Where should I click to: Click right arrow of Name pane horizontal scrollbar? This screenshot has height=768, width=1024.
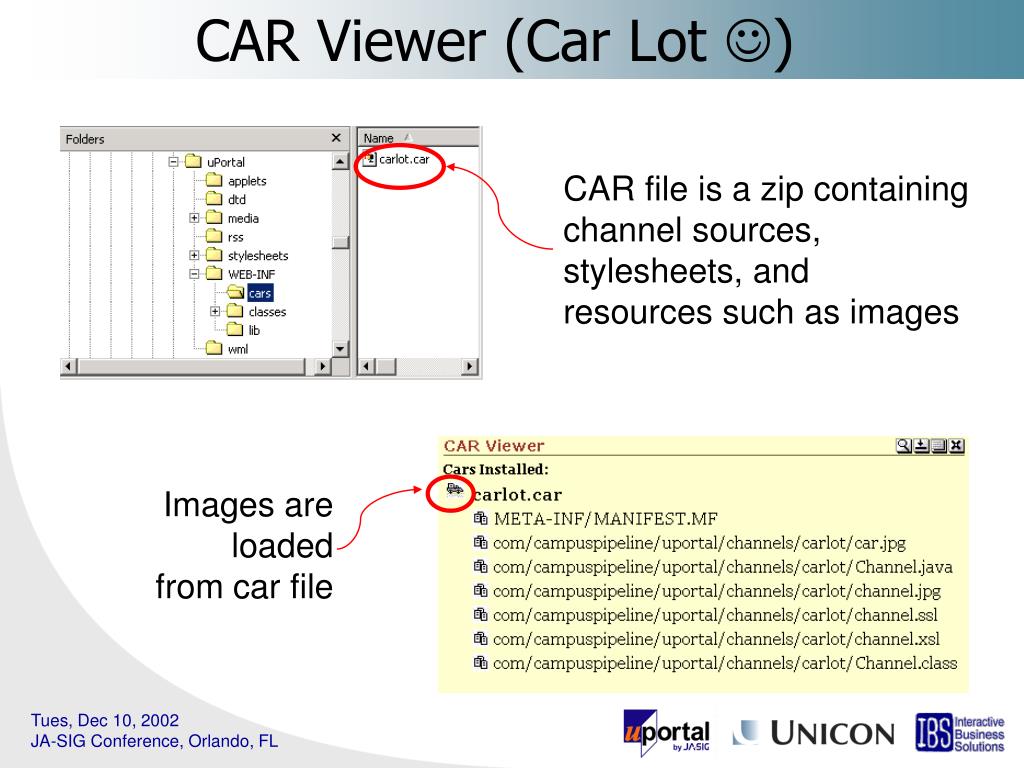coord(470,366)
